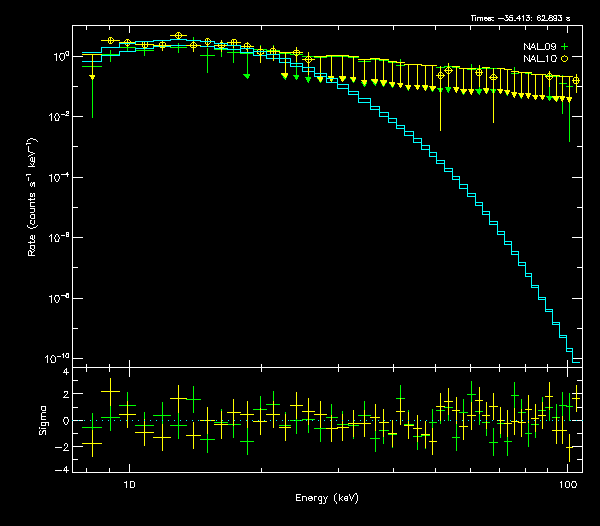Click the 10 tick label on energy axis
Viewport: 600px width, 526px height.
pyautogui.click(x=128, y=485)
